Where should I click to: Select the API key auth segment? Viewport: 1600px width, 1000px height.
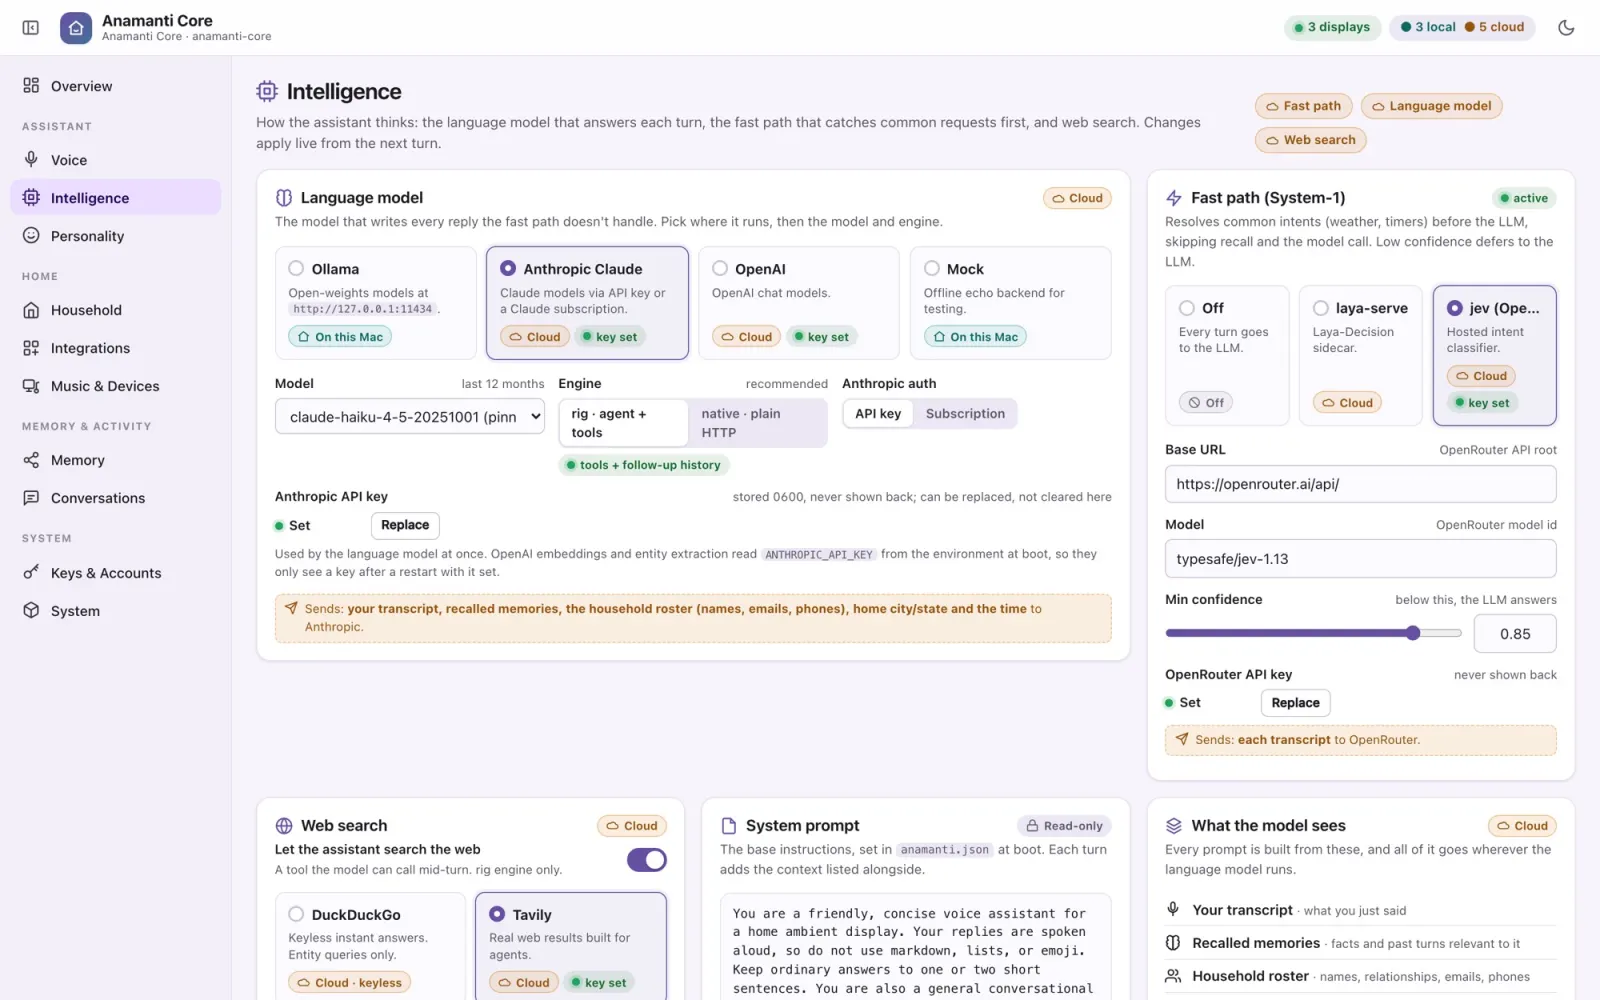tap(878, 414)
